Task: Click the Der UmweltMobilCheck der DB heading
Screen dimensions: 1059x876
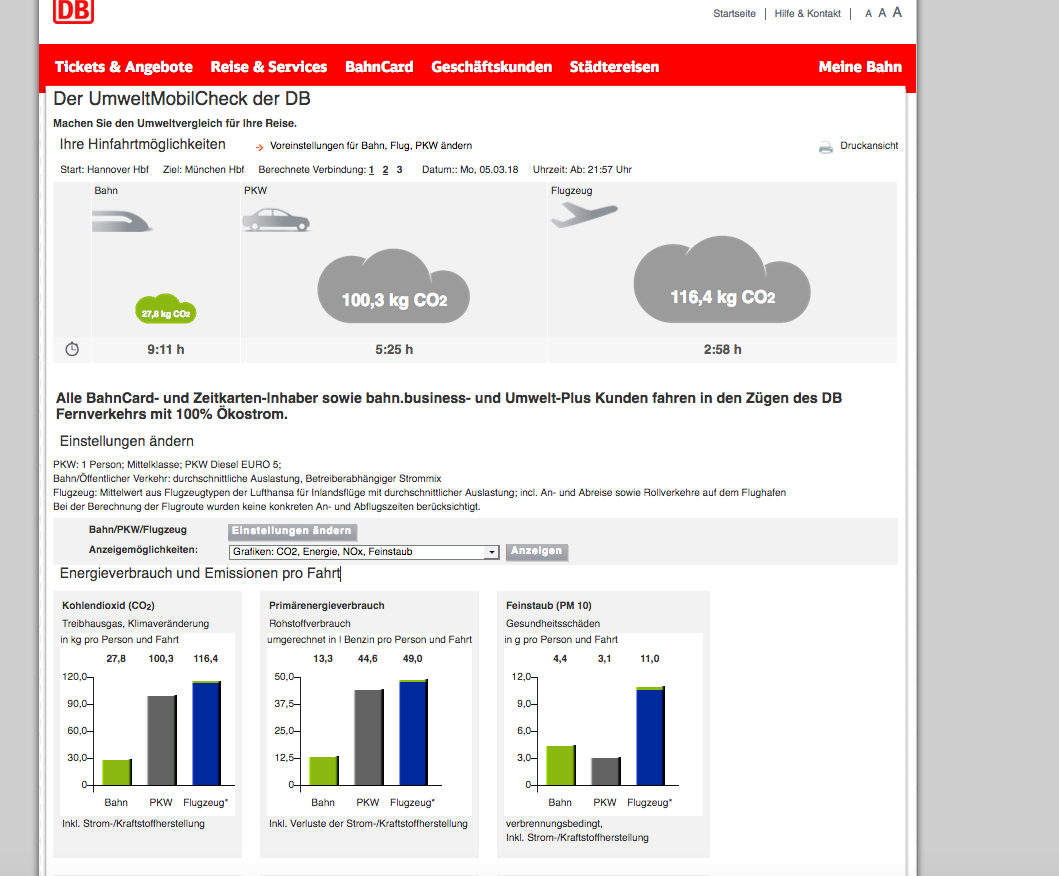Action: tap(182, 99)
